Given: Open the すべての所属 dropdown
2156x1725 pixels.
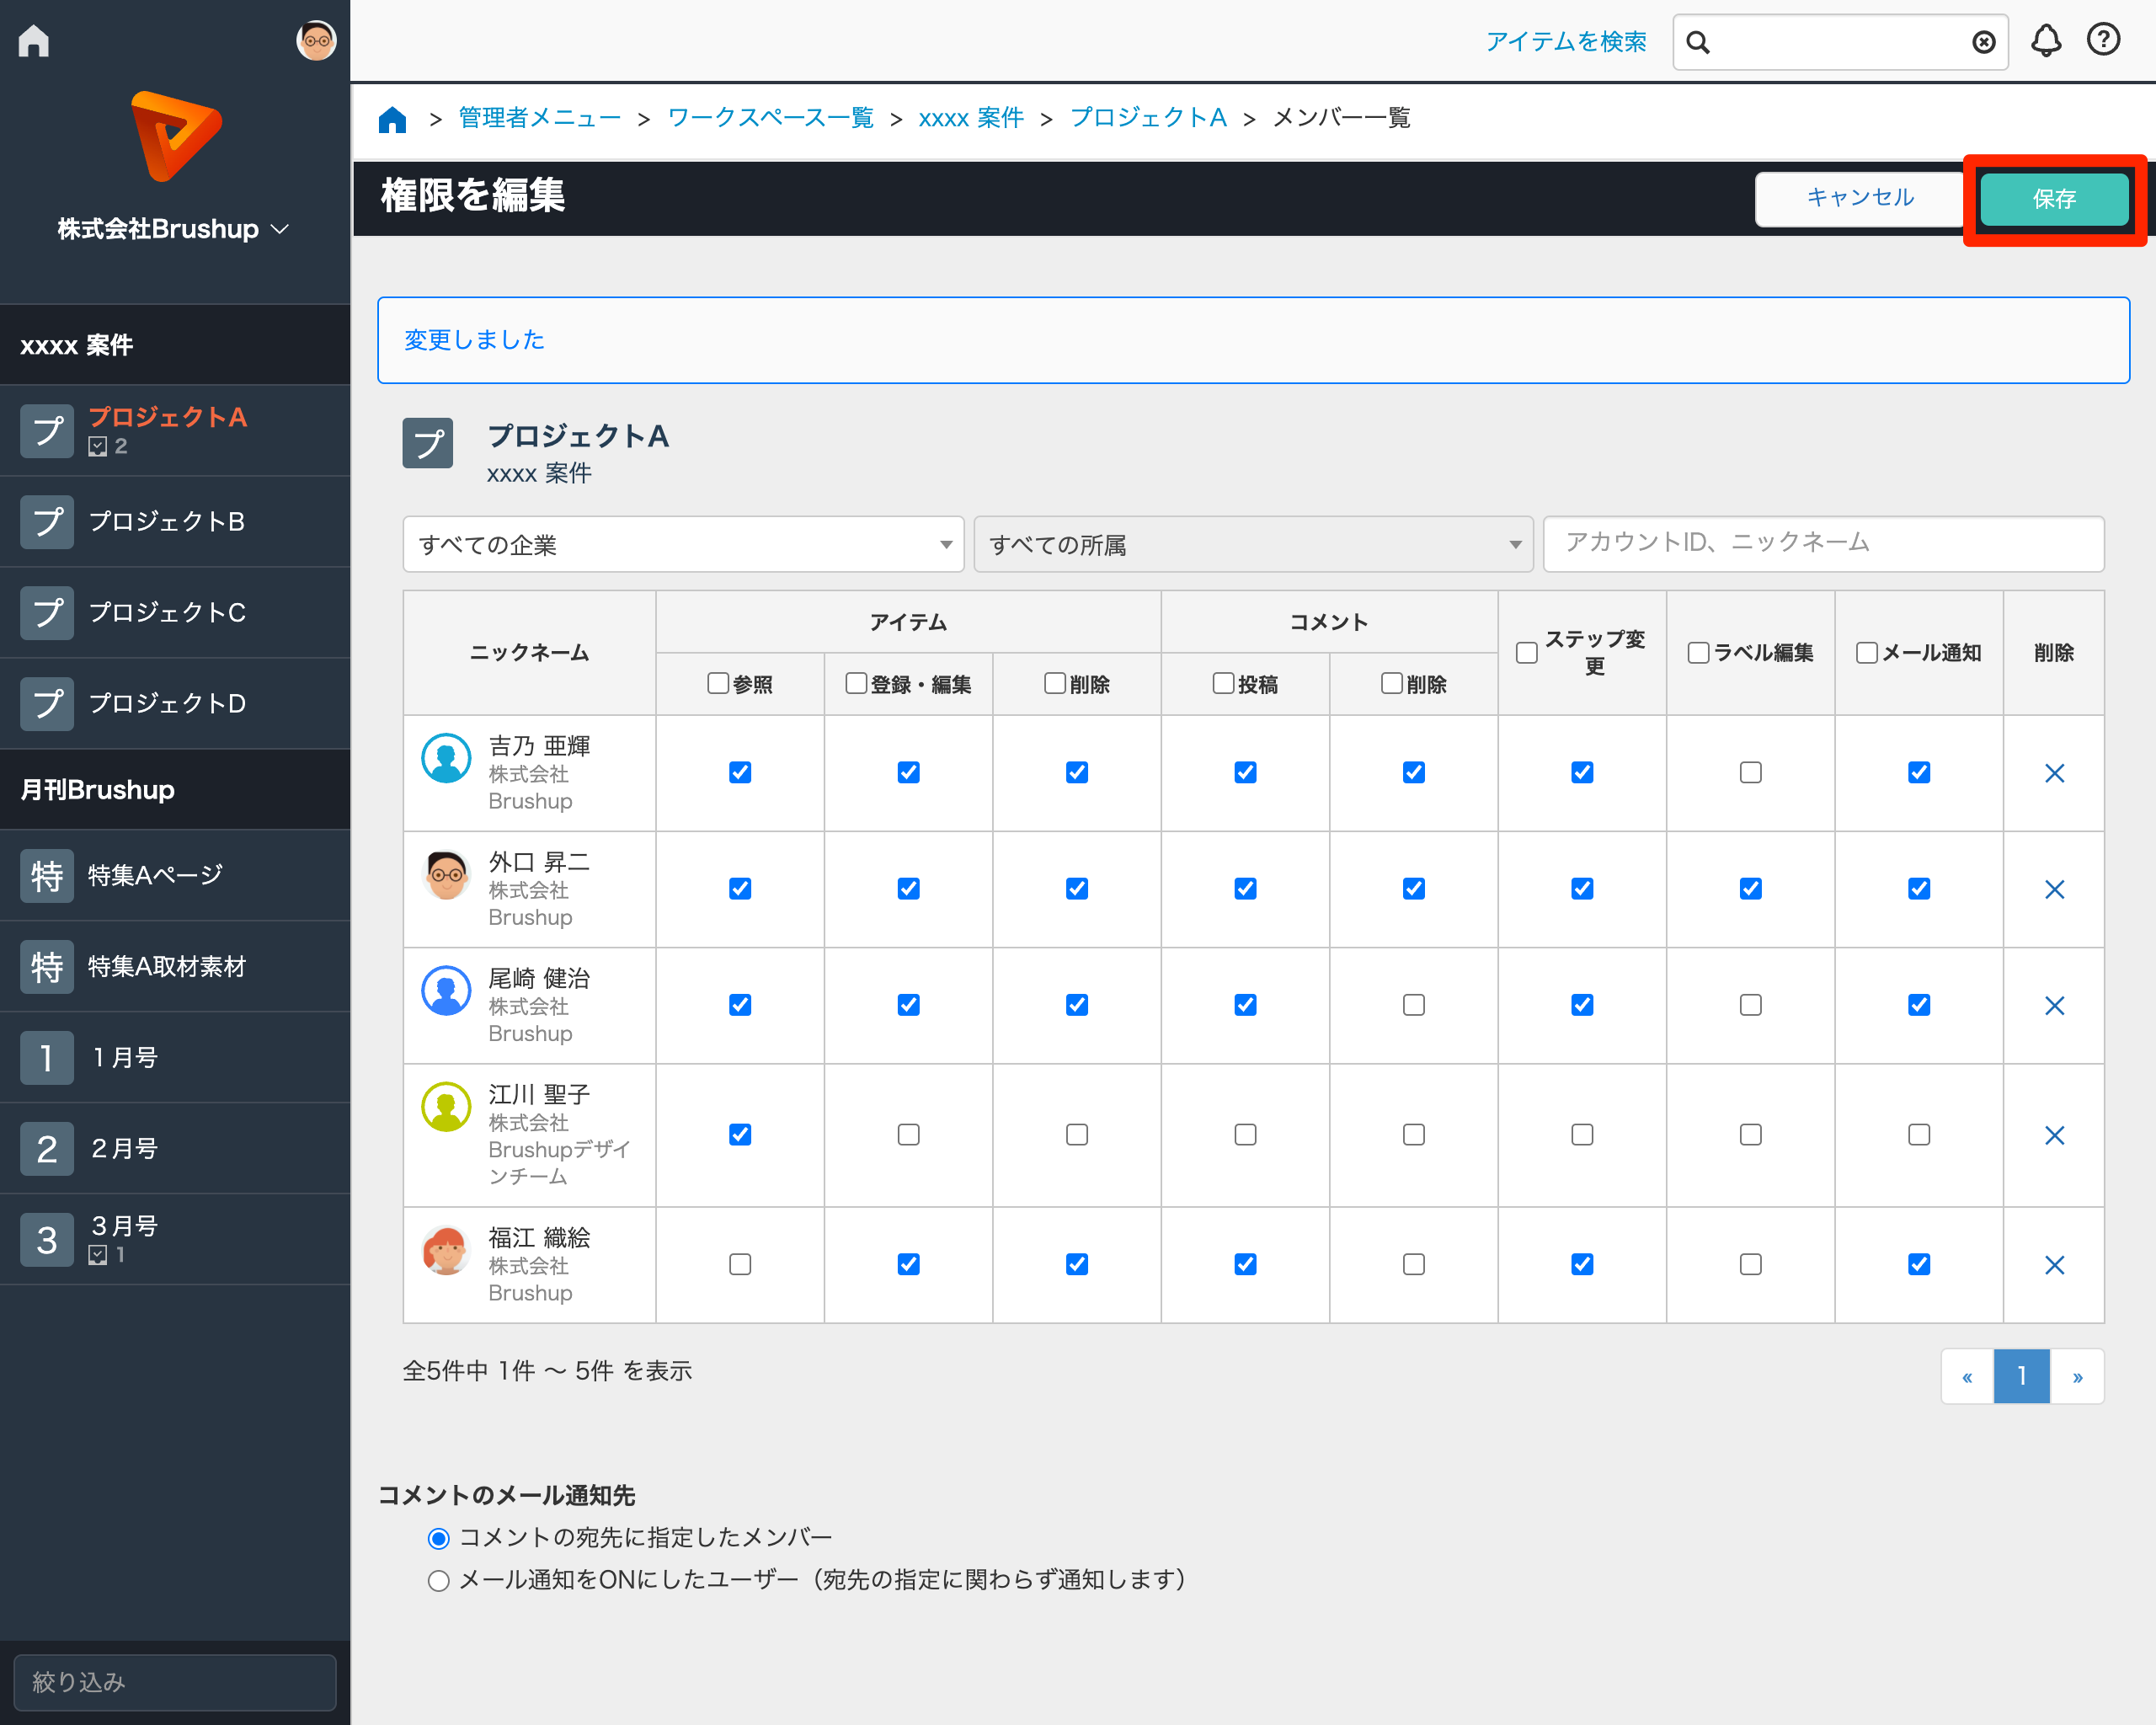Looking at the screenshot, I should (x=1253, y=545).
